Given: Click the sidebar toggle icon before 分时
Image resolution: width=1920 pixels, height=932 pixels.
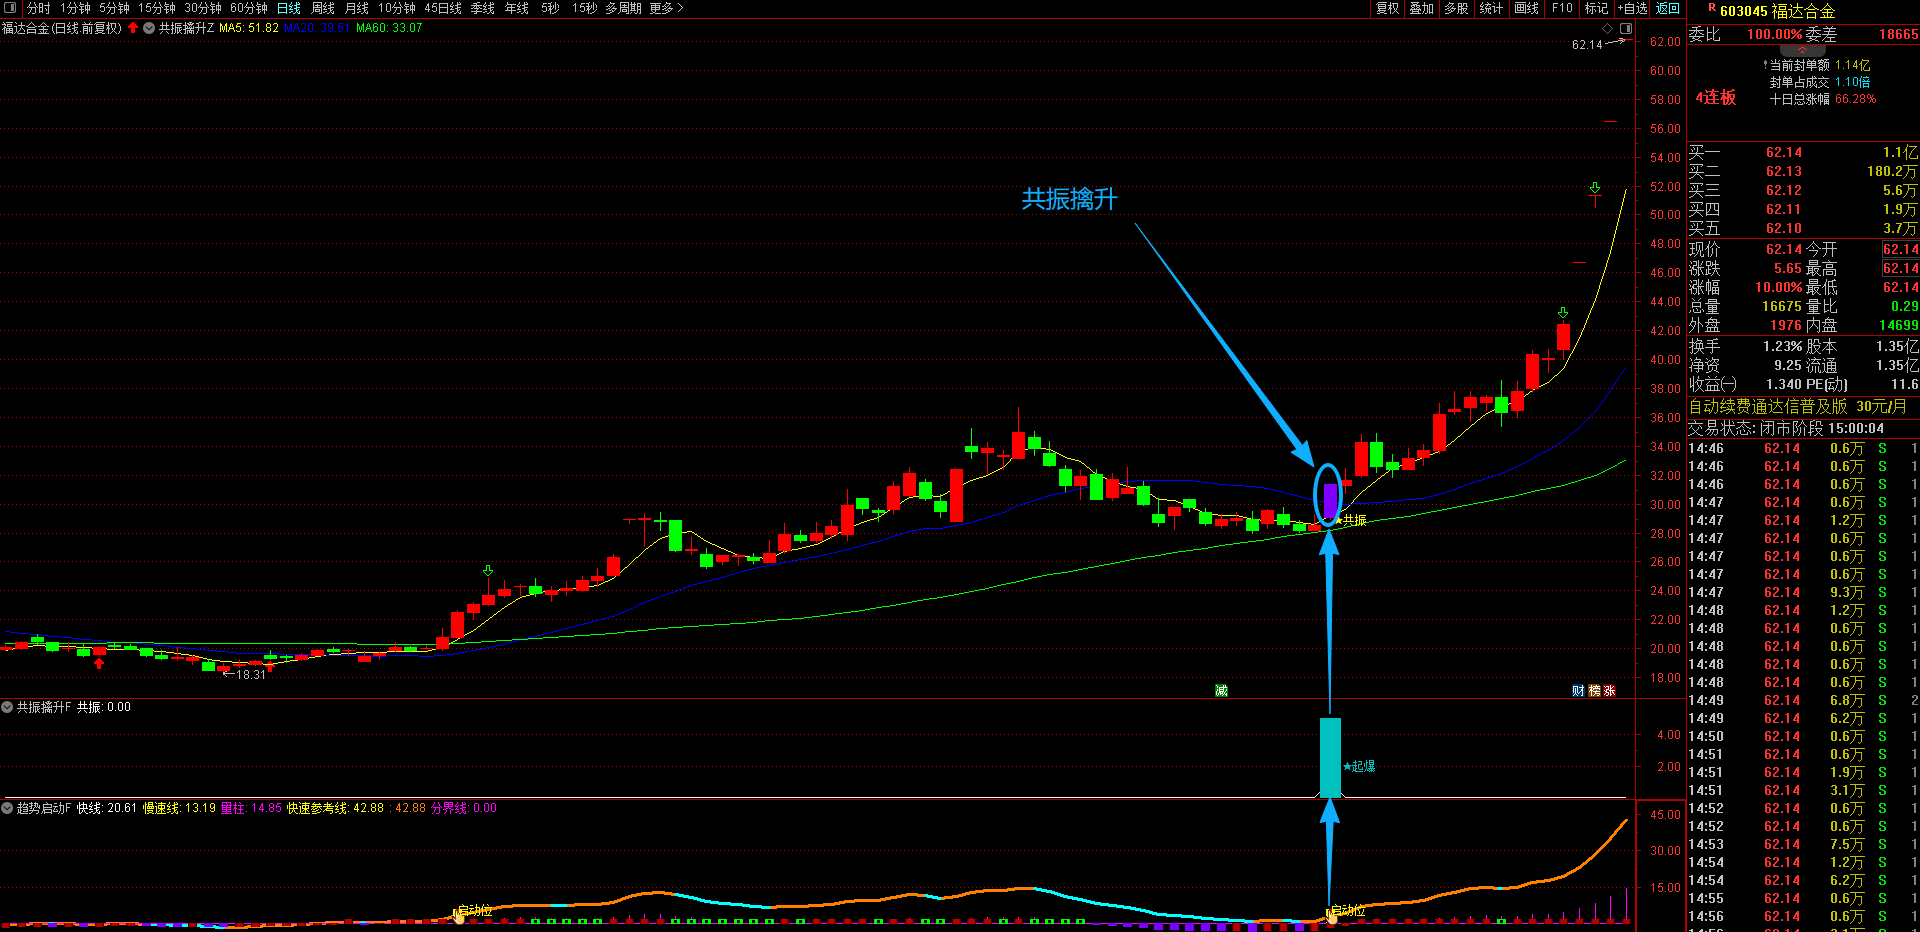Looking at the screenshot, I should 11,8.
